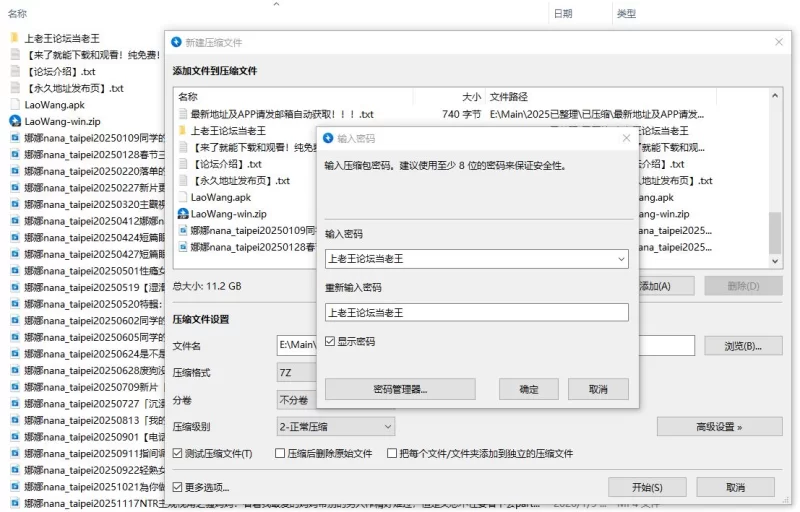
Task: Sort Explorer by the 名称 column header
Action: (x=17, y=14)
